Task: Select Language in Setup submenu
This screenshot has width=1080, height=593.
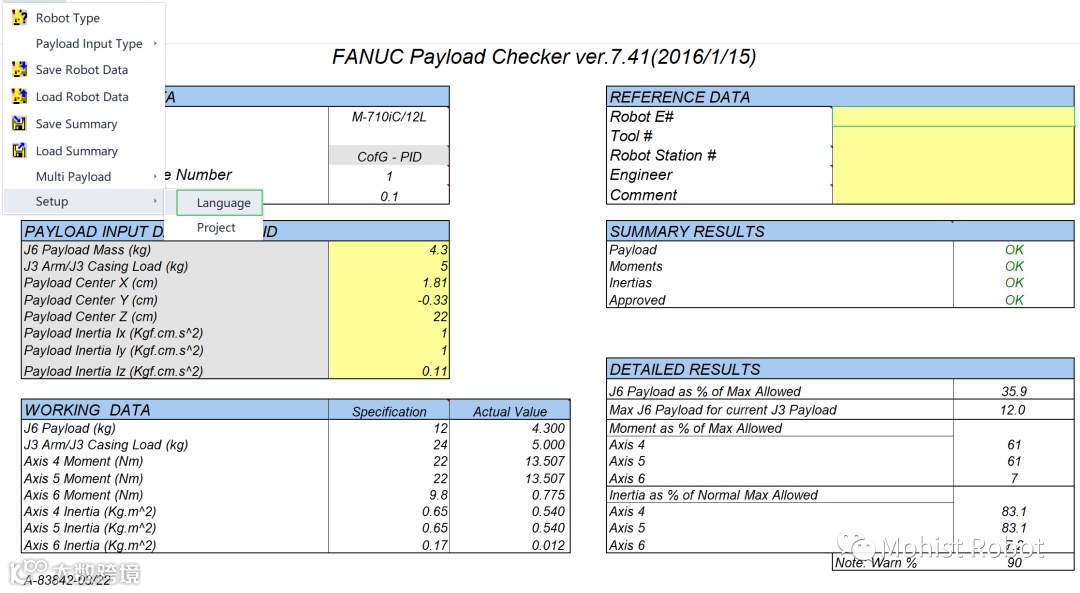Action: 220,202
